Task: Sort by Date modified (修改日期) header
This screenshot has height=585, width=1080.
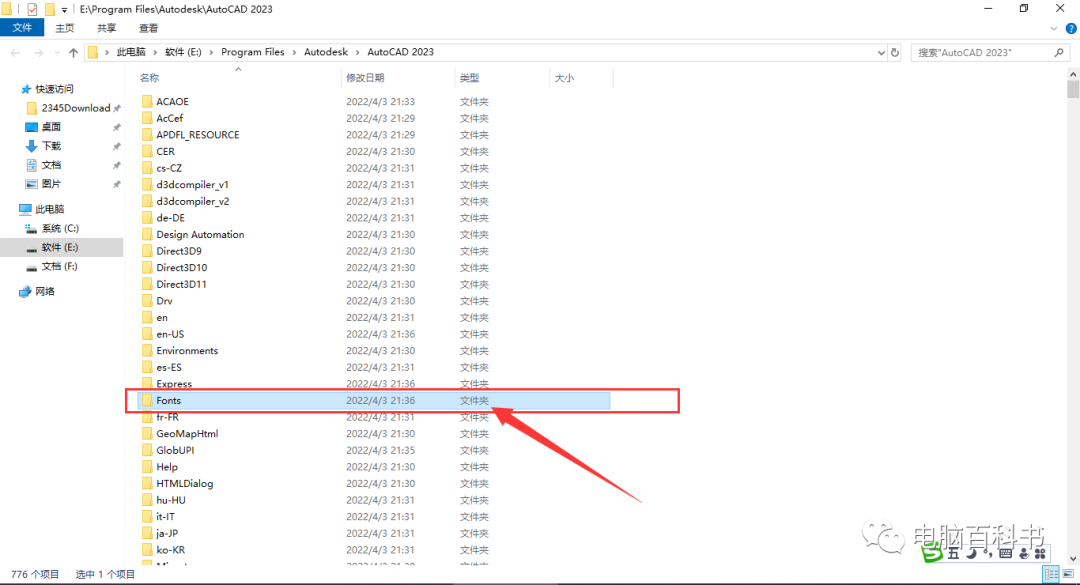Action: click(x=365, y=78)
